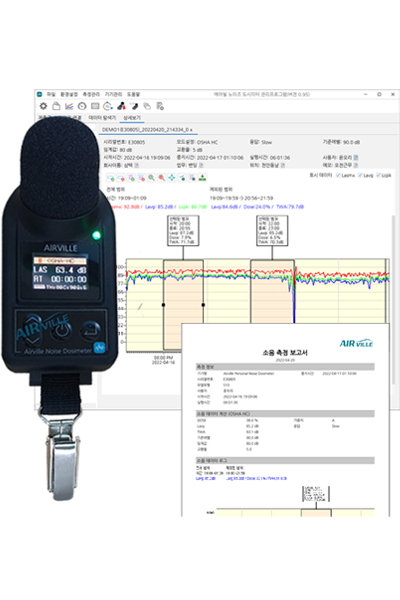Click the four-arrow pan icon
The image size is (400, 600).
[x=172, y=178]
